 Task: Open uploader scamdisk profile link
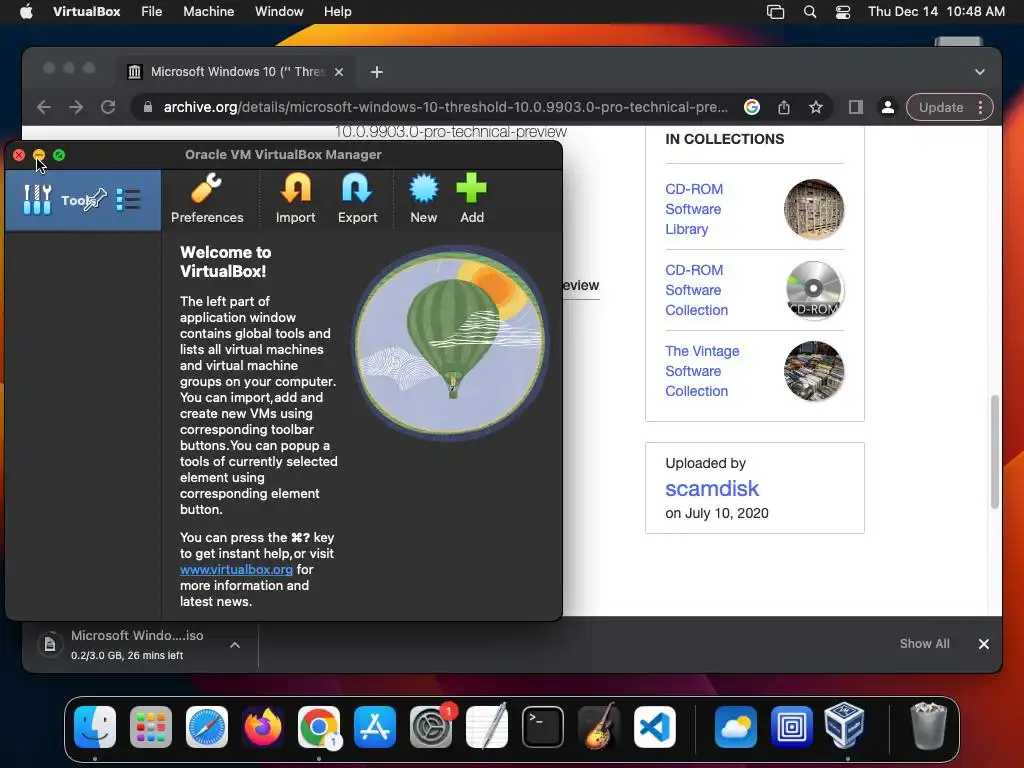click(712, 488)
